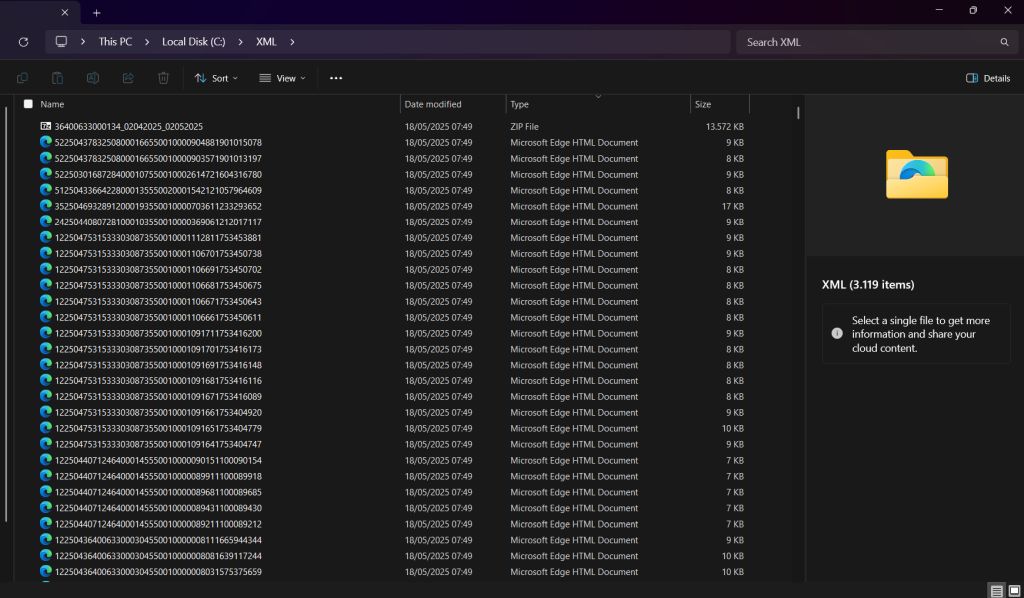
Task: Add a new tab with the plus button
Action: [97, 12]
